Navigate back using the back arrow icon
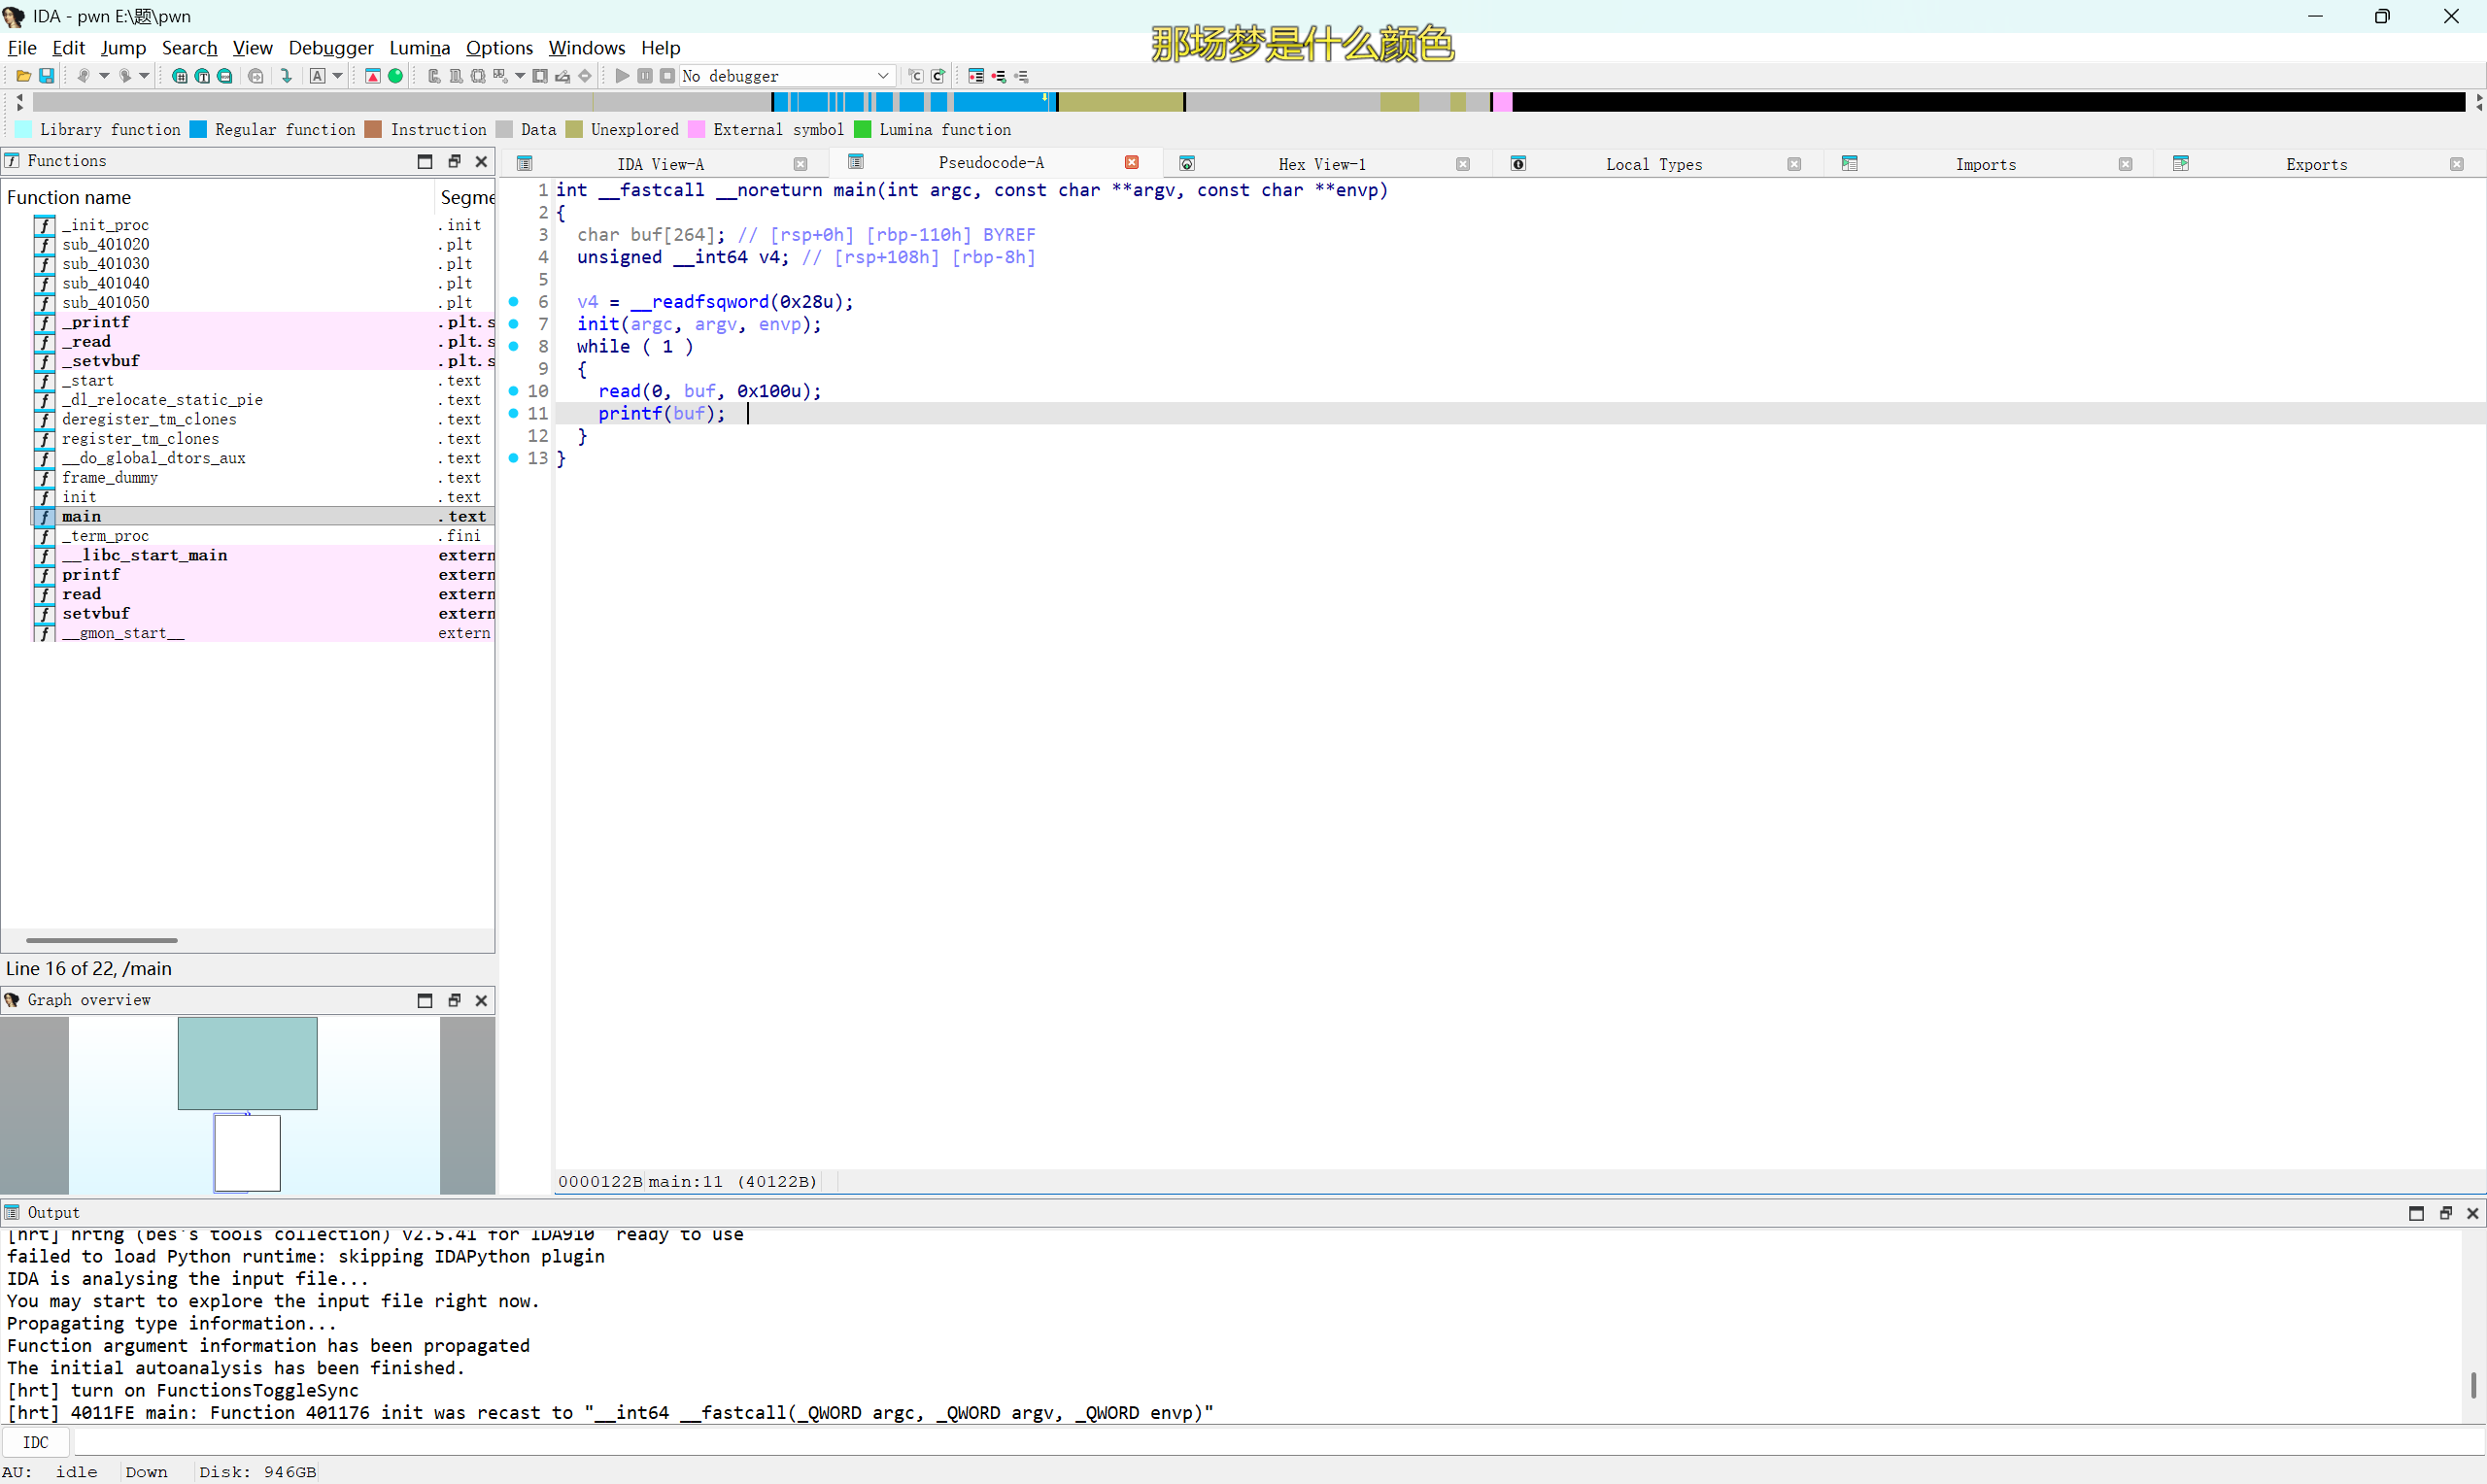 tap(84, 75)
